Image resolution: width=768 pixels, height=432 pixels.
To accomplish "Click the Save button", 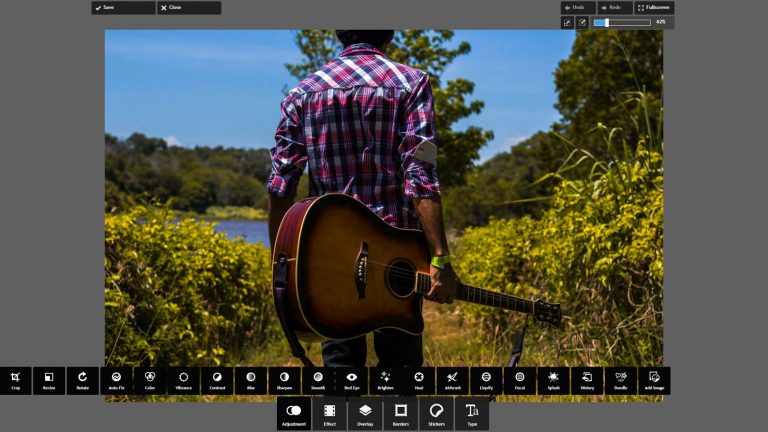I will tap(123, 7).
